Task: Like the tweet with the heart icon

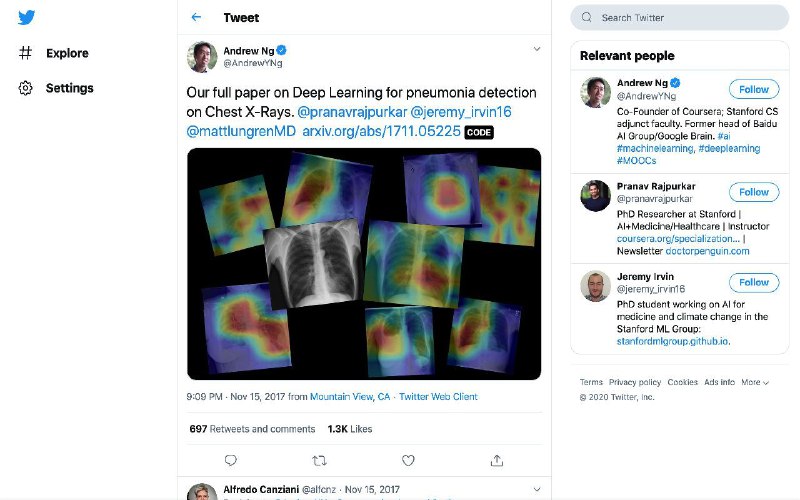Action: 408,461
